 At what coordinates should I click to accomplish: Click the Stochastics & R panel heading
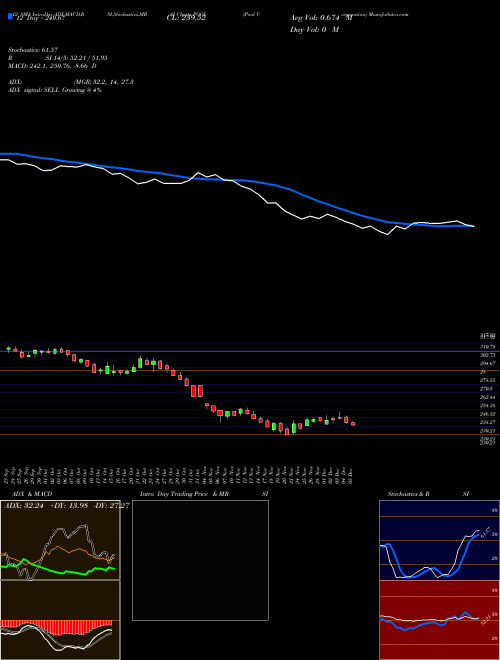409,494
